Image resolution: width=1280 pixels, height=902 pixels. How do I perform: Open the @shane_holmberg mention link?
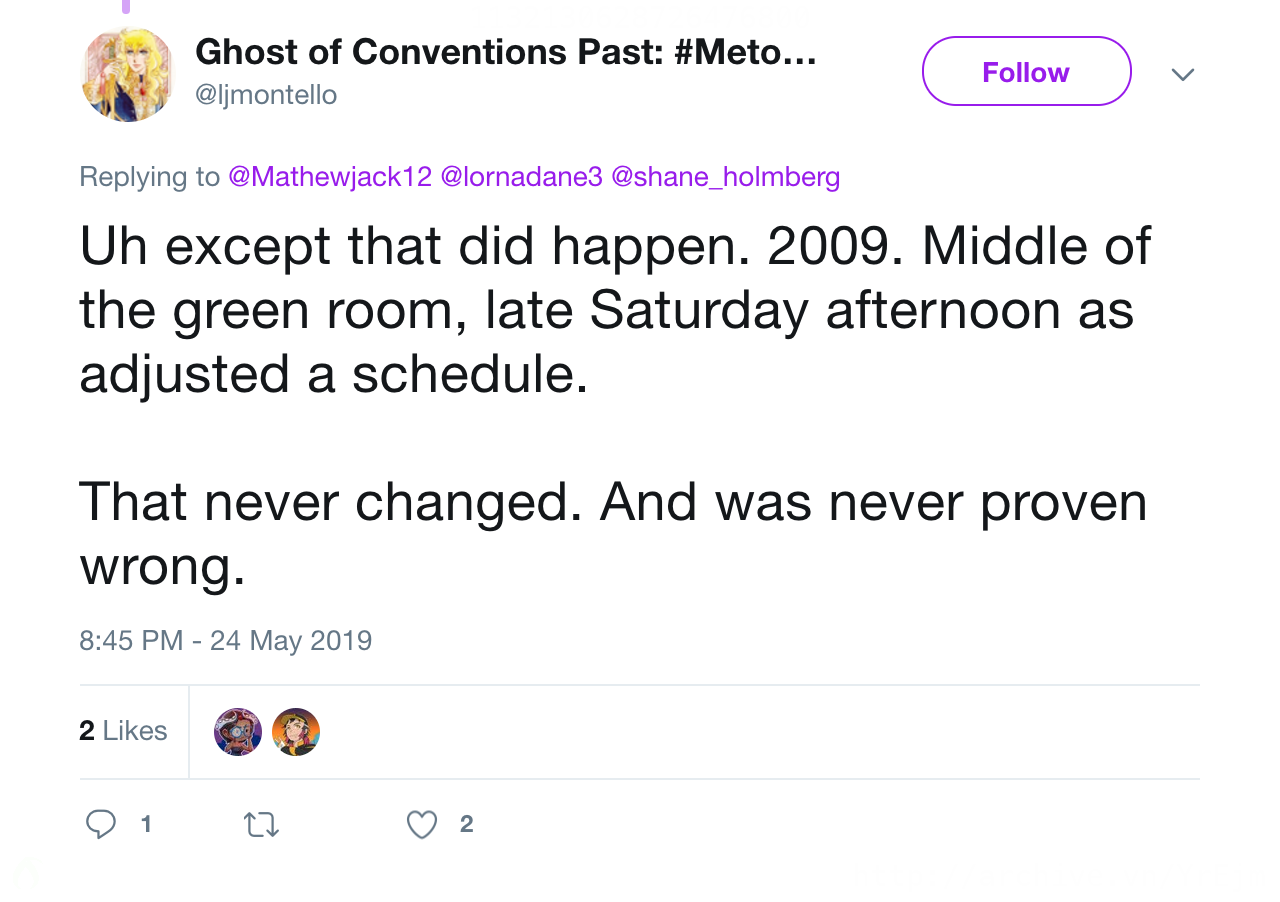pyautogui.click(x=725, y=177)
